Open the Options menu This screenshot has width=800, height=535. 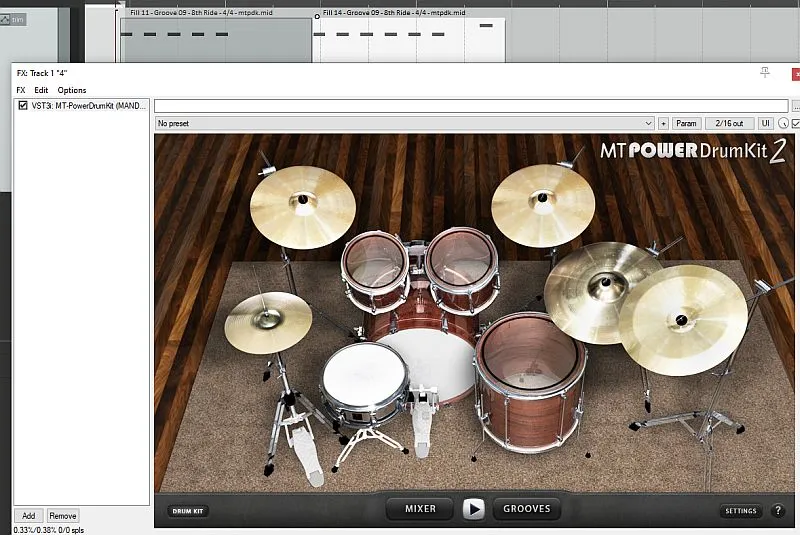72,90
